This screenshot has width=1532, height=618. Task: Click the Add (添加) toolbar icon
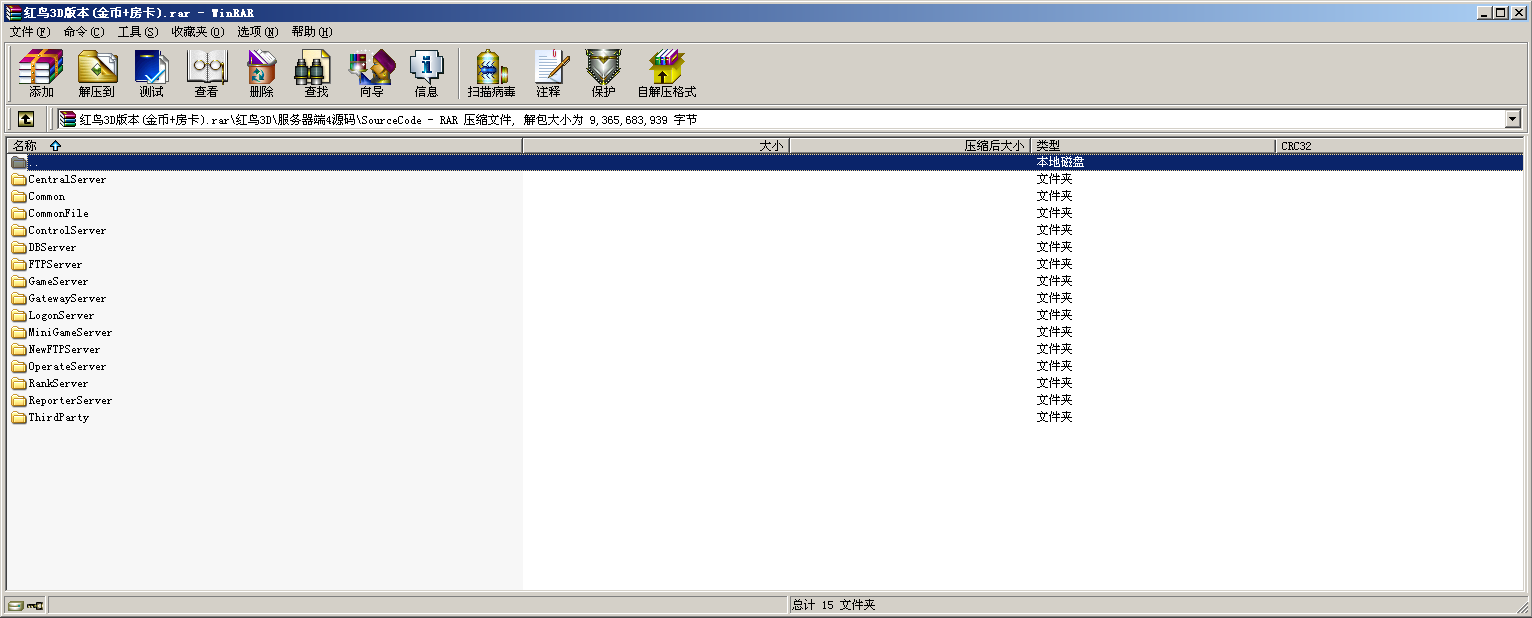point(41,74)
